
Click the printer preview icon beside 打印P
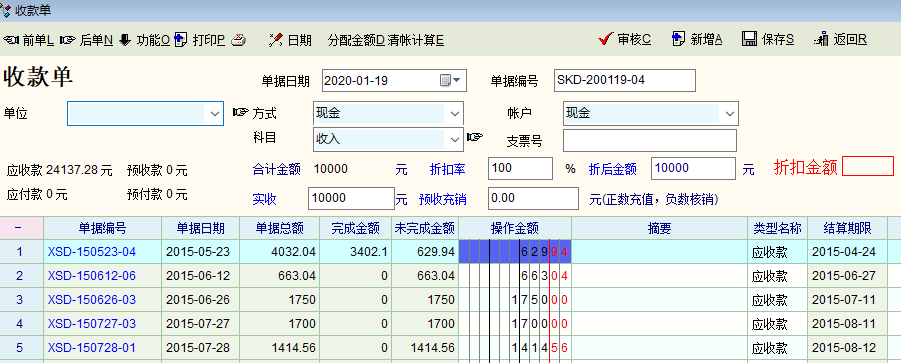coord(238,40)
